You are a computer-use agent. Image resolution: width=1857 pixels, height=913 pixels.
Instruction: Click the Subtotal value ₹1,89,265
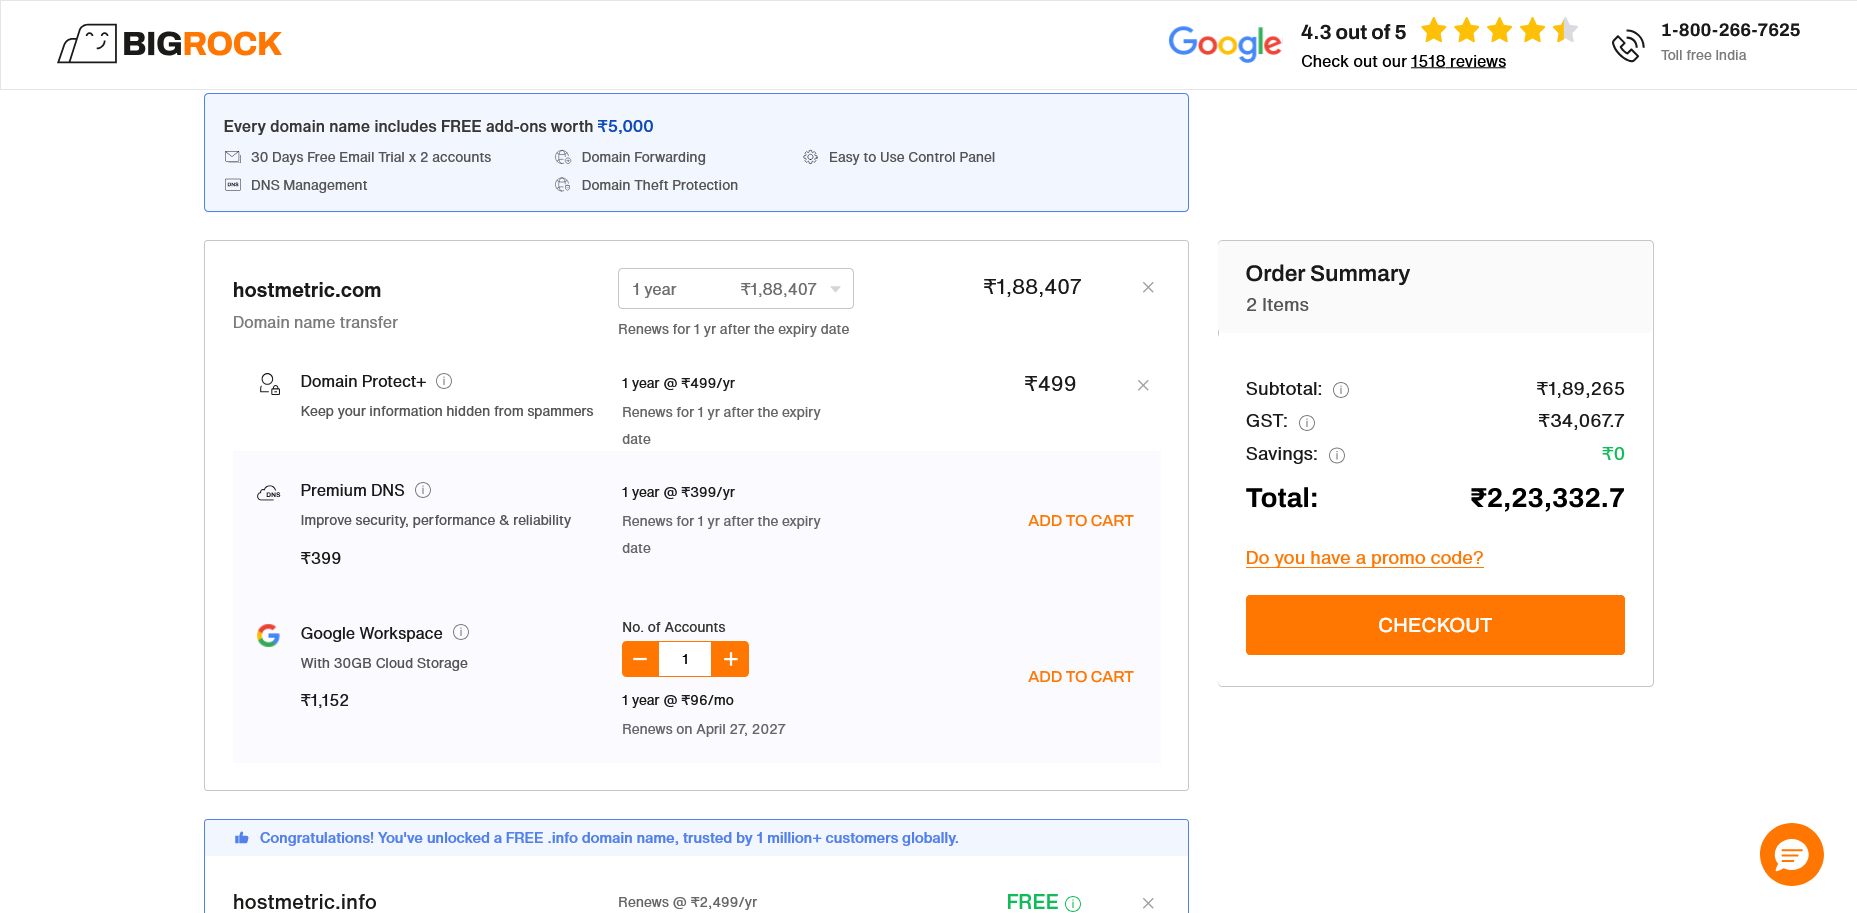coord(1580,389)
